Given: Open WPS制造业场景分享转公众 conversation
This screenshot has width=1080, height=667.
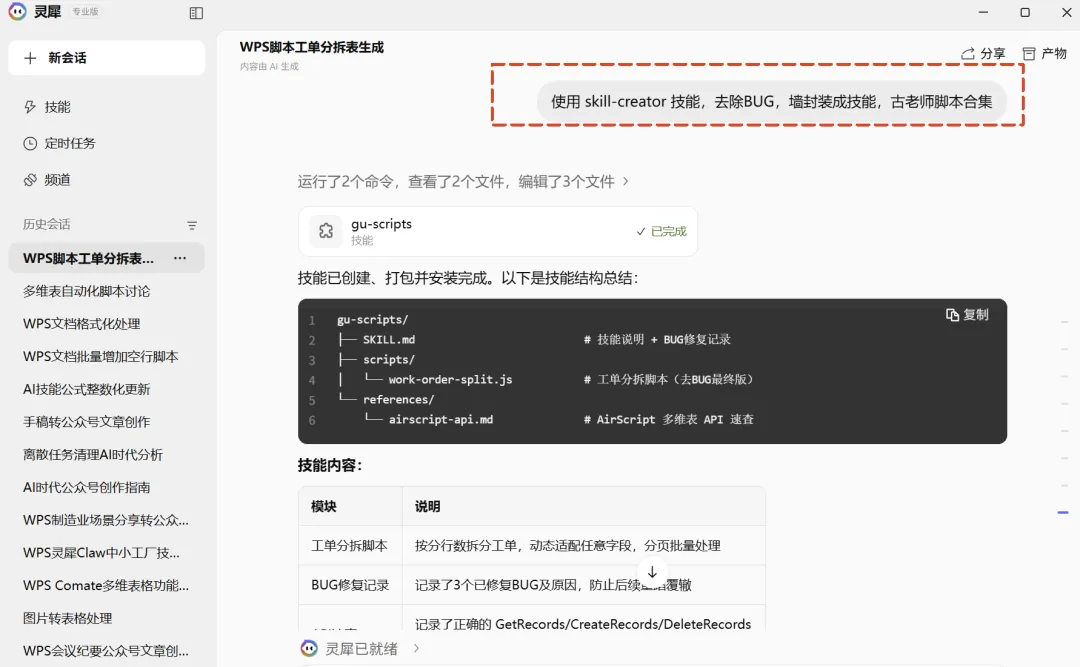Looking at the screenshot, I should (x=107, y=520).
